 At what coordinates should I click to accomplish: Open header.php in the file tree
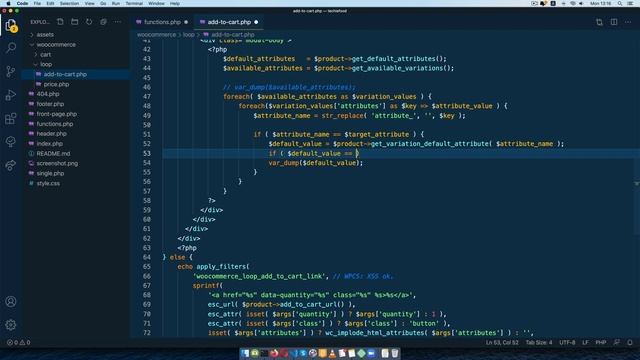51,133
